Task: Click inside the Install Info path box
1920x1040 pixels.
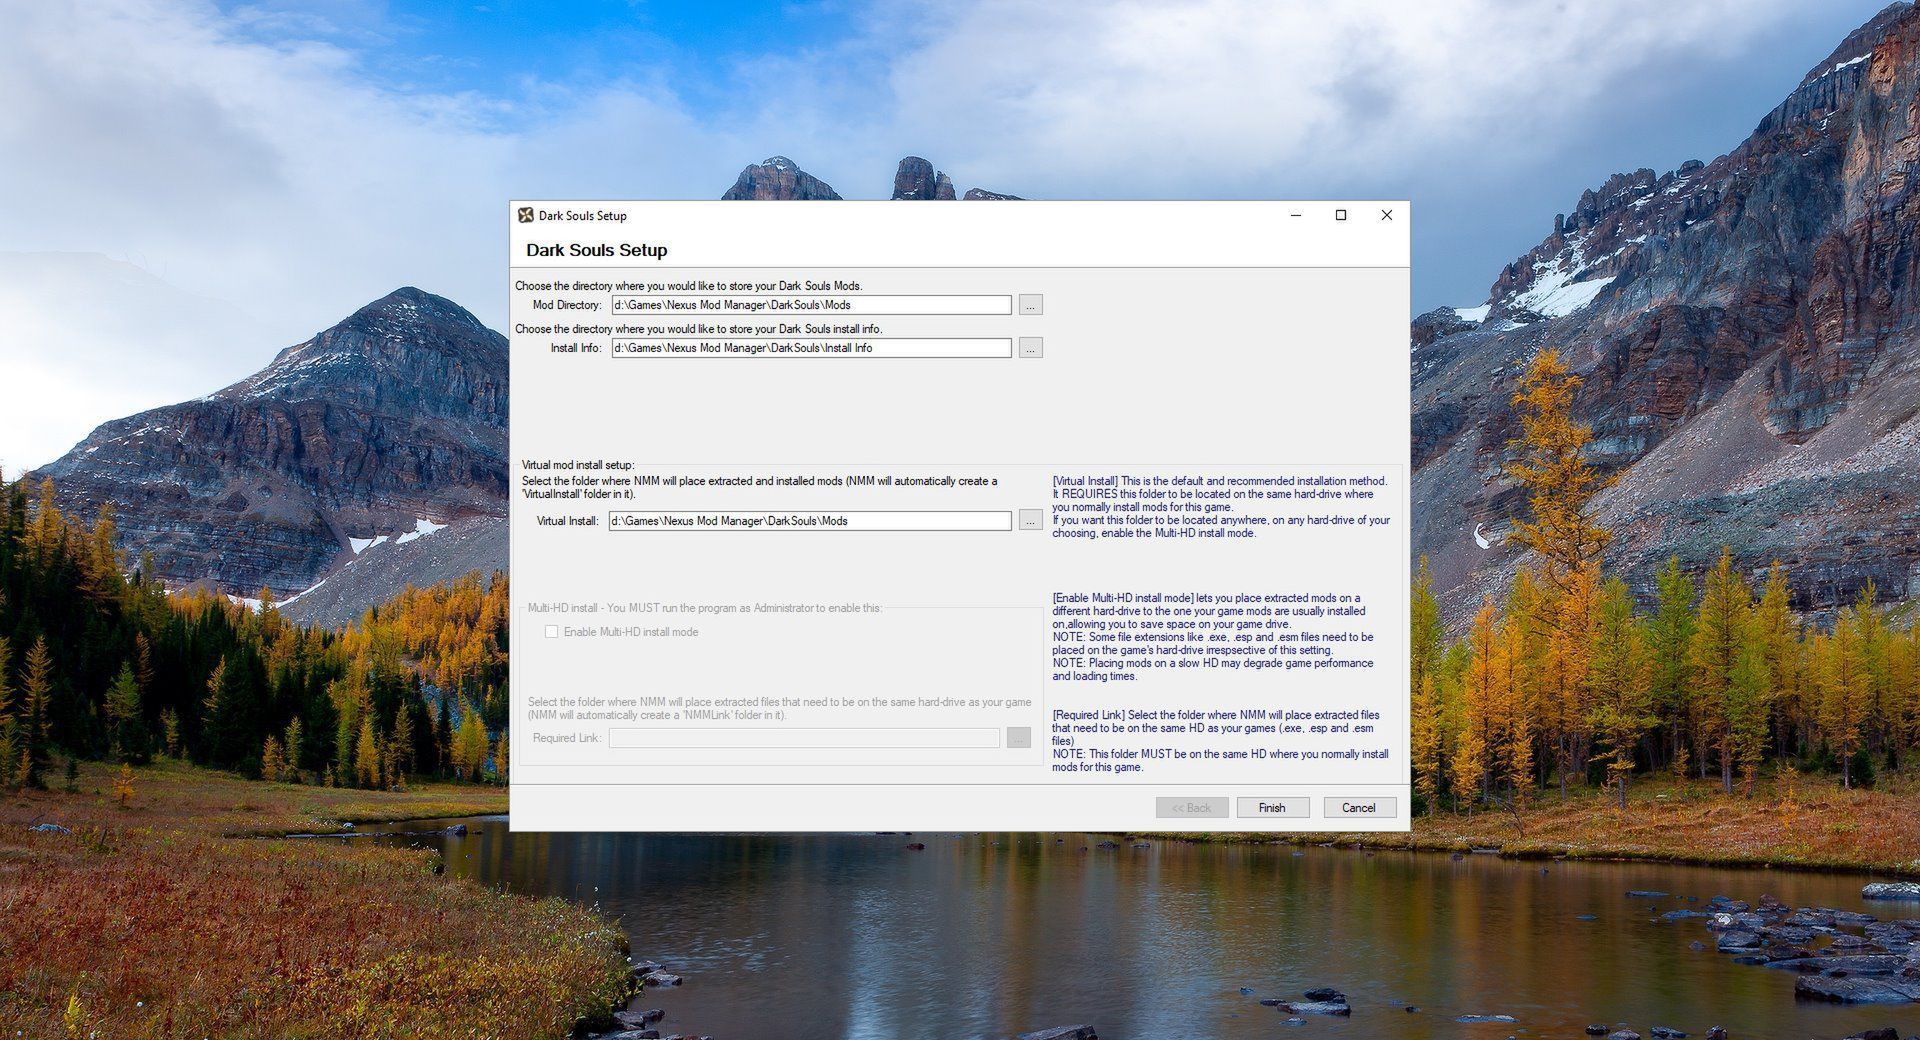Action: point(810,348)
